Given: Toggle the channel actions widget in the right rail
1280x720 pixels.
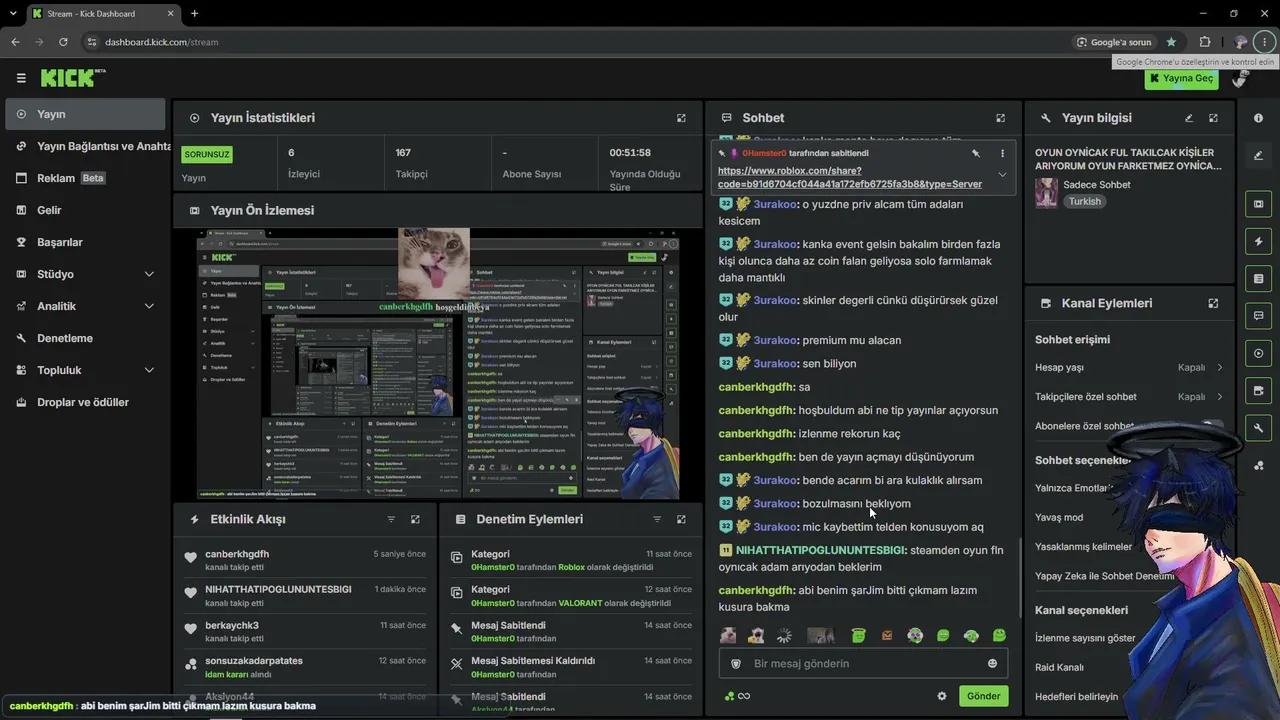Looking at the screenshot, I should (1258, 390).
